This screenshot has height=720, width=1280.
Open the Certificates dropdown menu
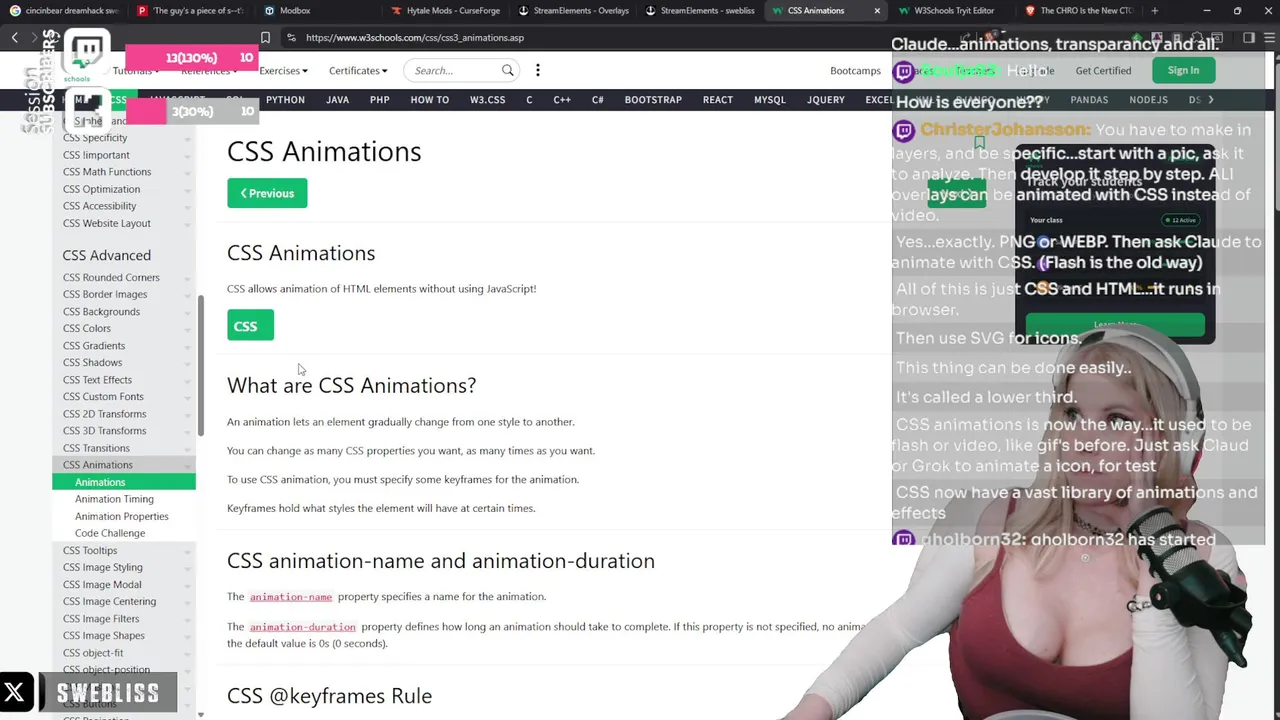click(358, 70)
